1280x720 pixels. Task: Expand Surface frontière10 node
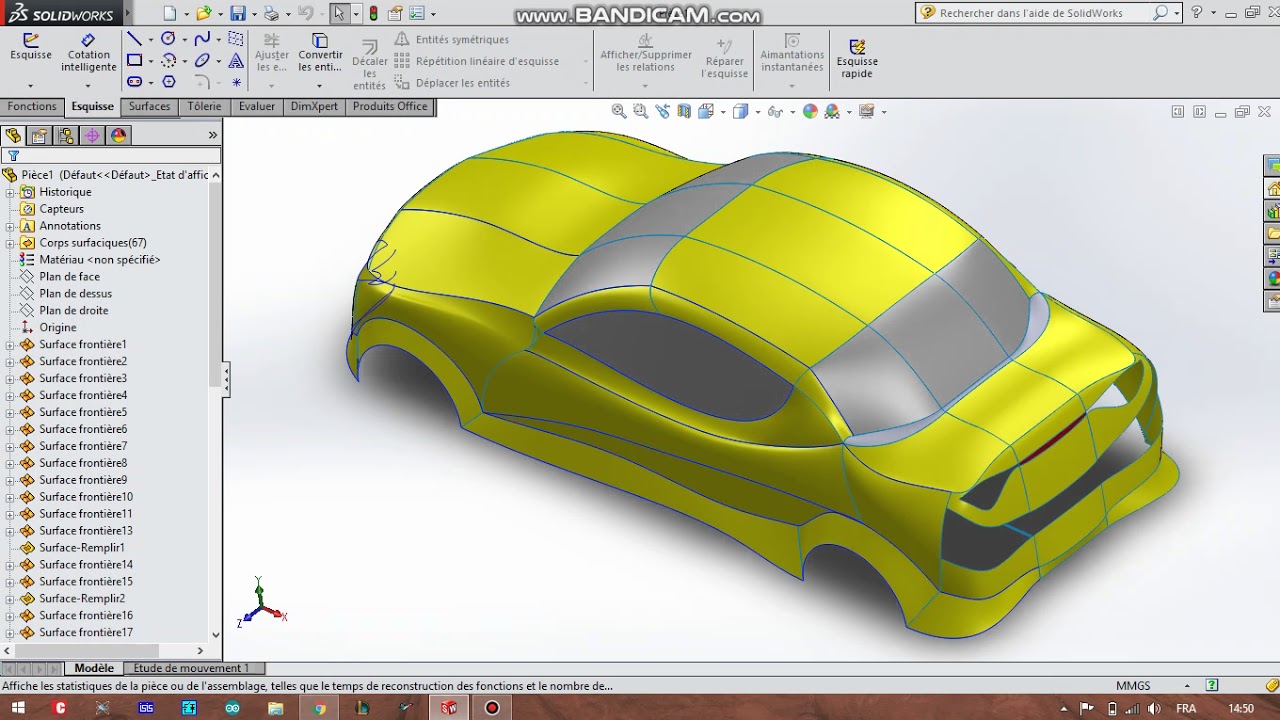(10, 497)
